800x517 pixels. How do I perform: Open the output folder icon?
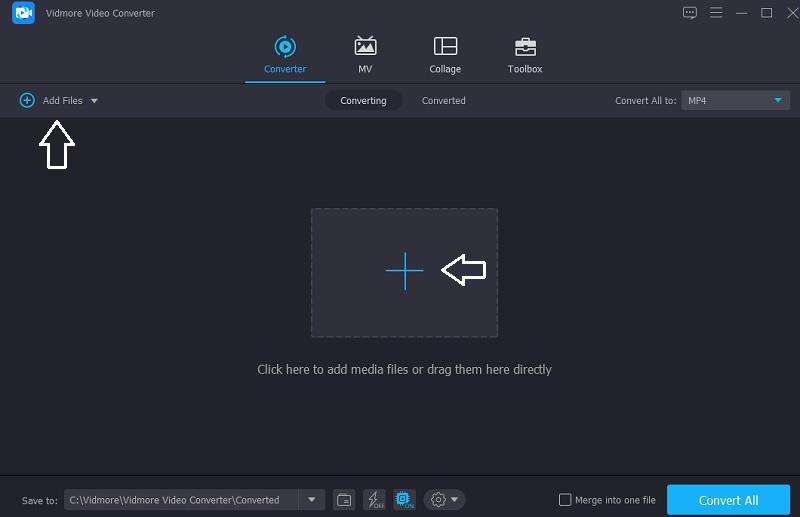pos(344,500)
